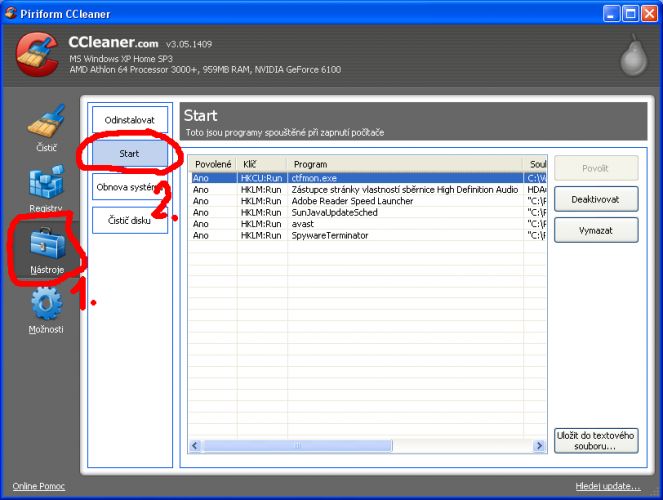Image resolution: width=663 pixels, height=500 pixels.
Task: Click the Deaktivovat button
Action: [x=596, y=199]
